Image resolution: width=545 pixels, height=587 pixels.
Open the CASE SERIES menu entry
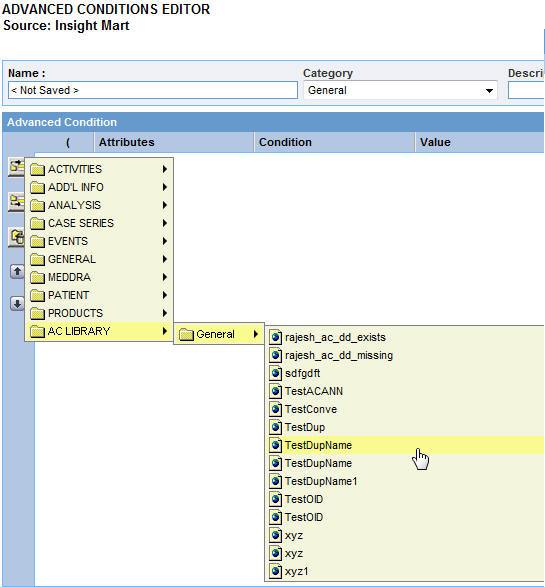pos(99,223)
